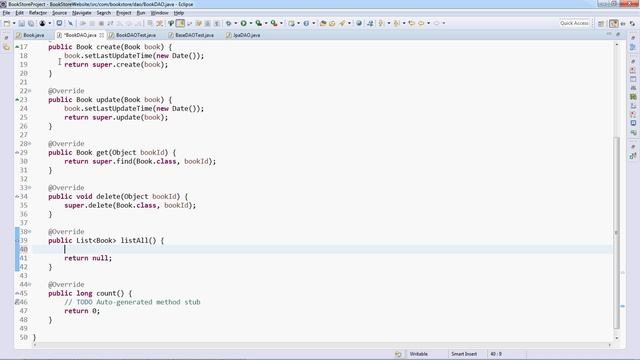Click 'listAll()' in the method declaration
640x360 pixels.
pos(138,240)
